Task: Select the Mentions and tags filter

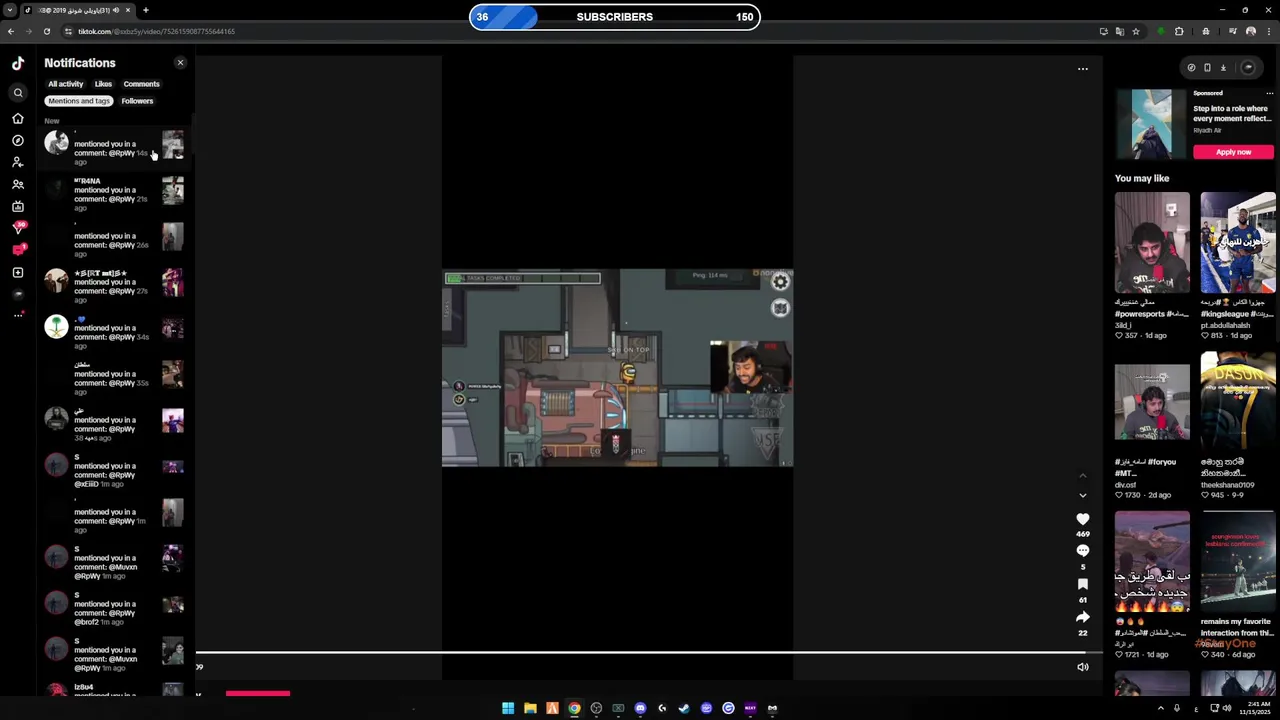Action: coord(79,101)
